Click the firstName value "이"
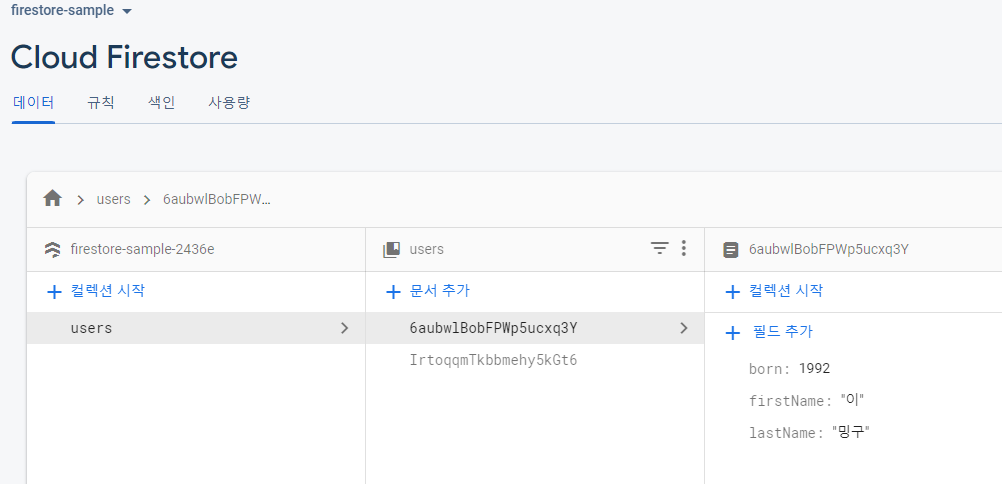The width and height of the screenshot is (1002, 484). 852,401
